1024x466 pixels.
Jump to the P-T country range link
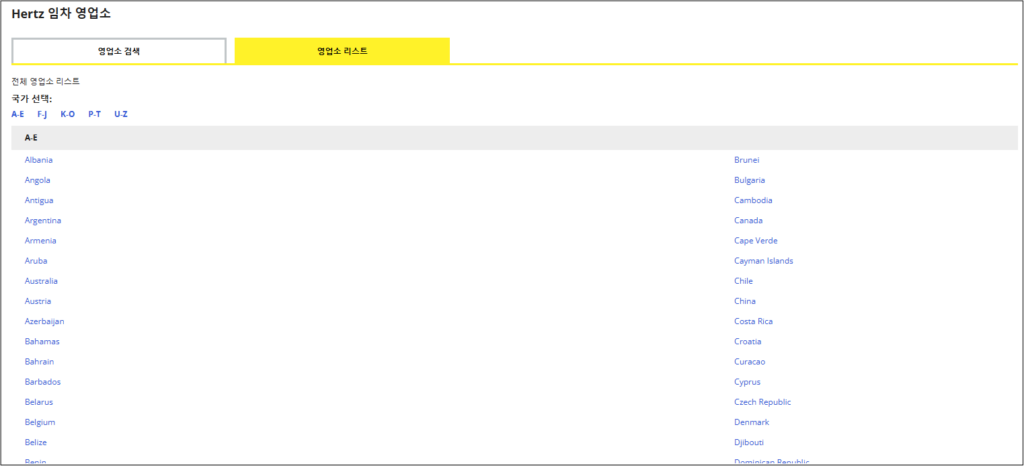(x=95, y=114)
